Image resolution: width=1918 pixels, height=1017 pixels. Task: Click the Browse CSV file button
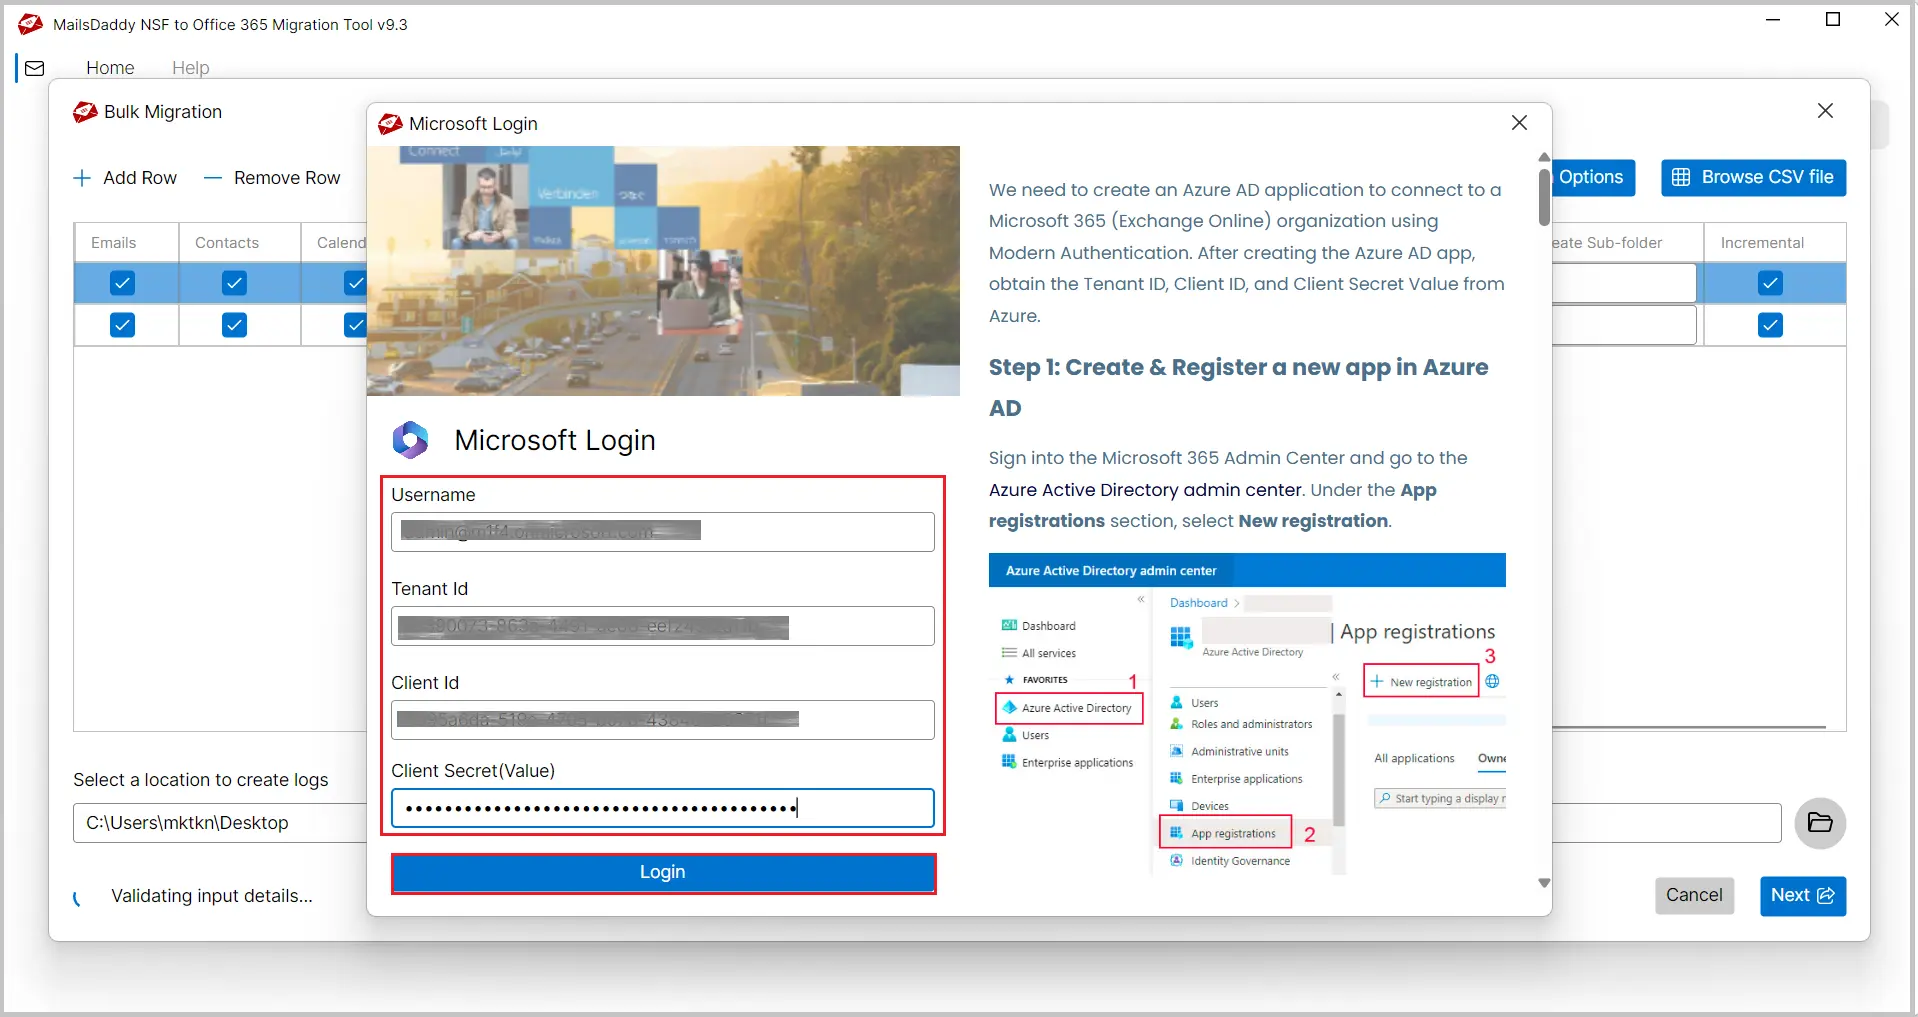point(1753,178)
